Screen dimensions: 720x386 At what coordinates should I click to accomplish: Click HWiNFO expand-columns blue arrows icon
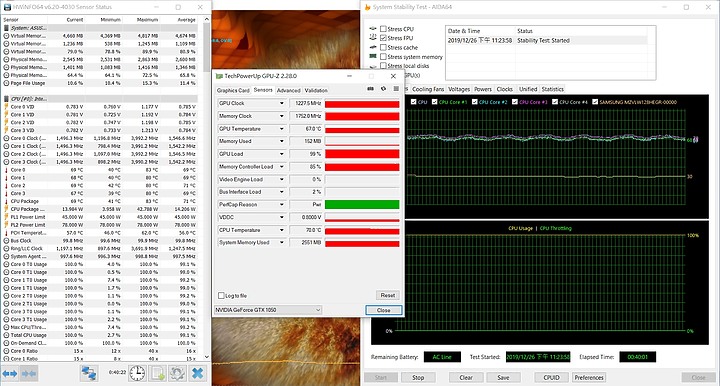(10, 374)
